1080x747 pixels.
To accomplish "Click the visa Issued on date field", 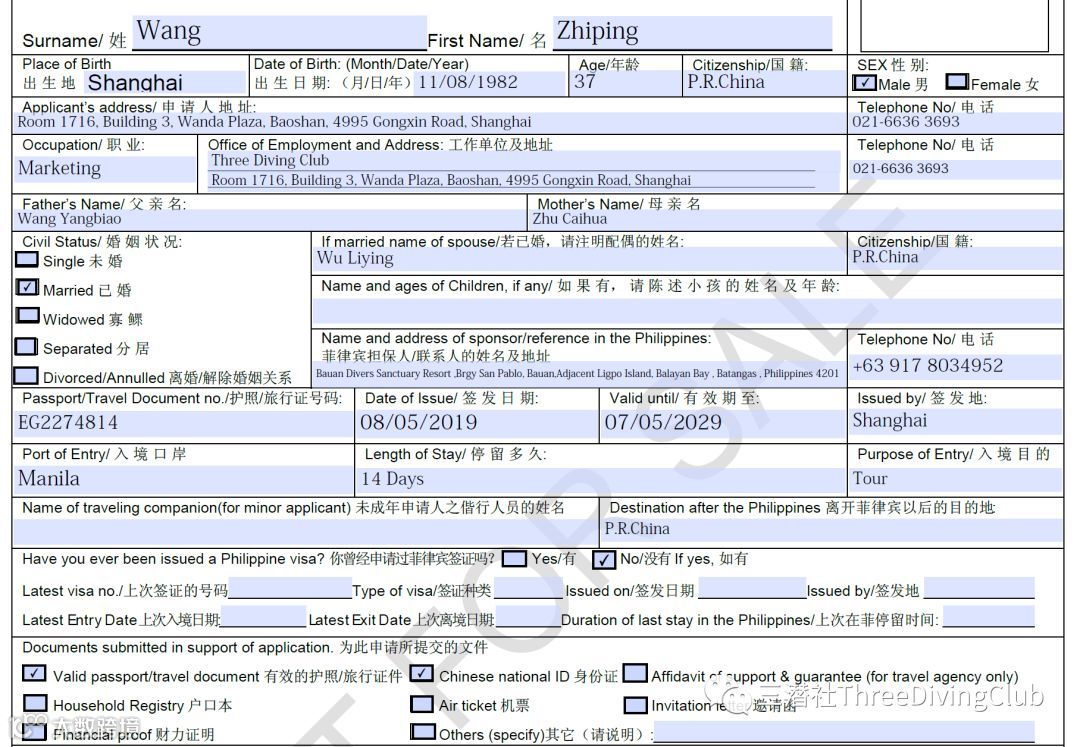I will click(x=751, y=588).
